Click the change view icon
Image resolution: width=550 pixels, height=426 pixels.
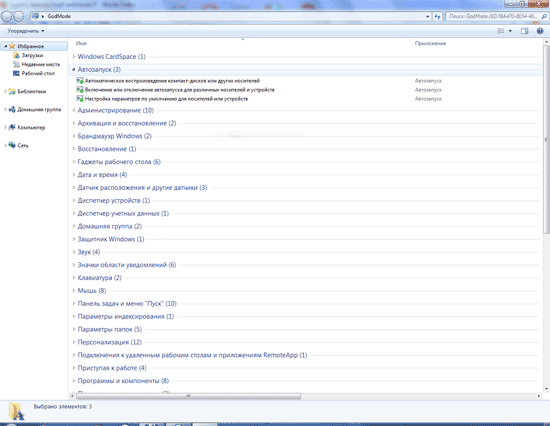[501, 31]
